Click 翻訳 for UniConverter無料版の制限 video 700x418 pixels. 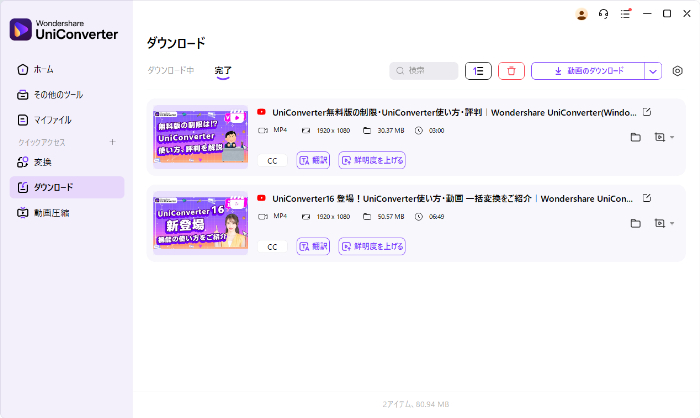pos(313,160)
